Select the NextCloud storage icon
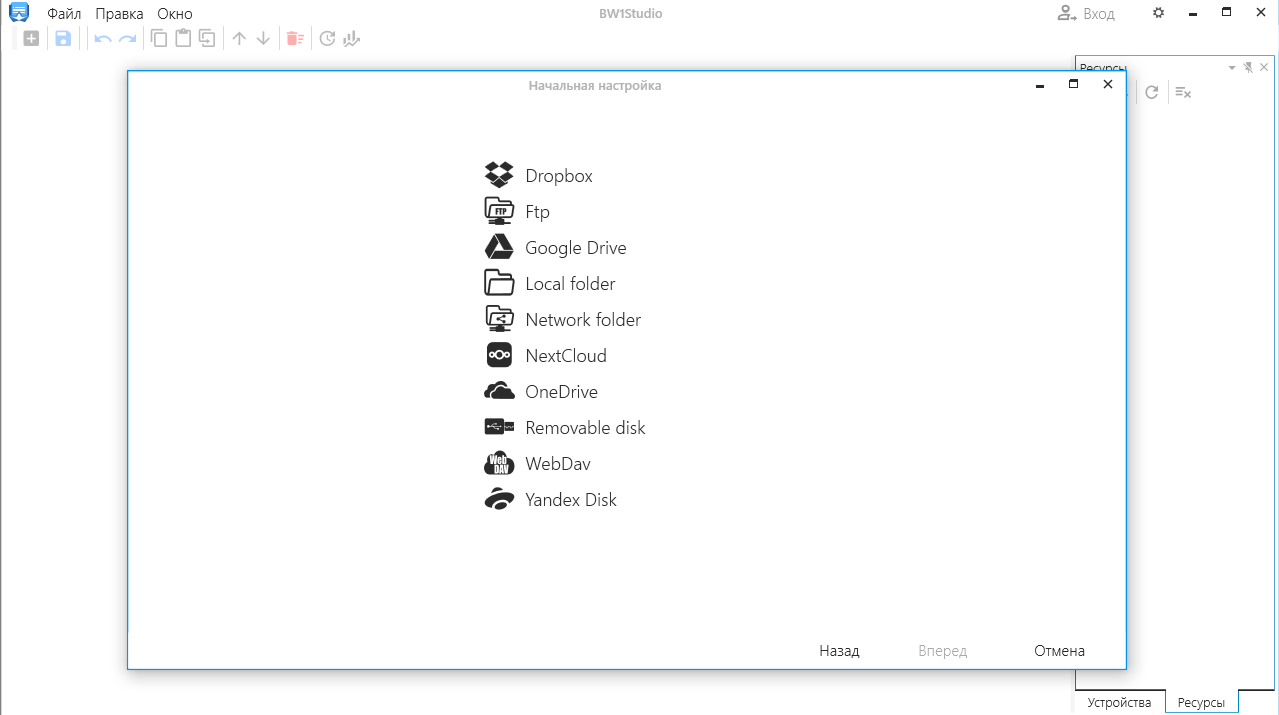Viewport: 1279px width, 715px height. click(499, 355)
